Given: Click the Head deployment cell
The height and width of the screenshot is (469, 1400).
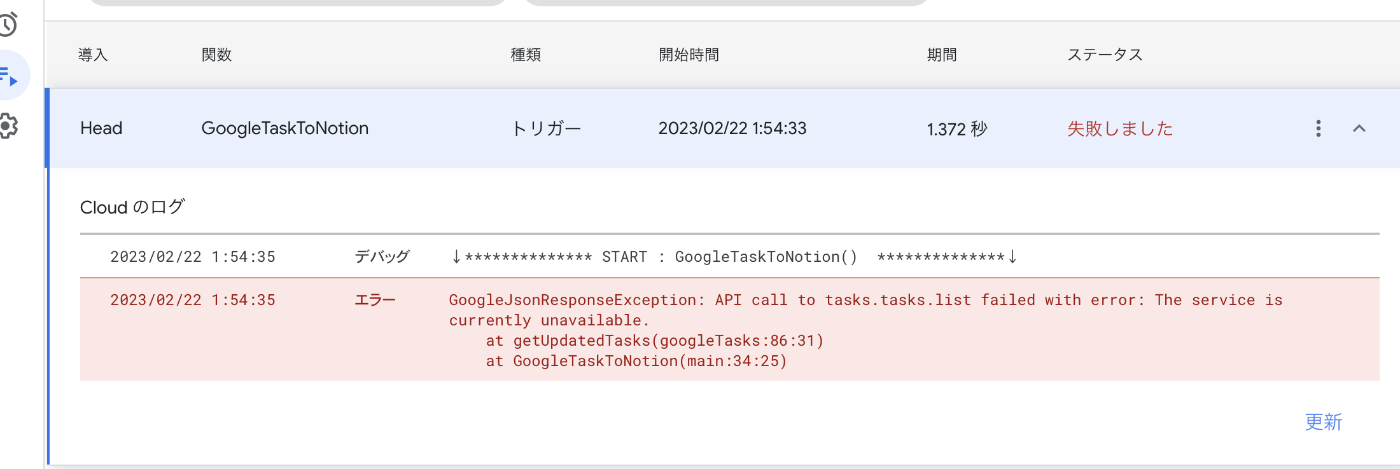Looking at the screenshot, I should point(101,128).
